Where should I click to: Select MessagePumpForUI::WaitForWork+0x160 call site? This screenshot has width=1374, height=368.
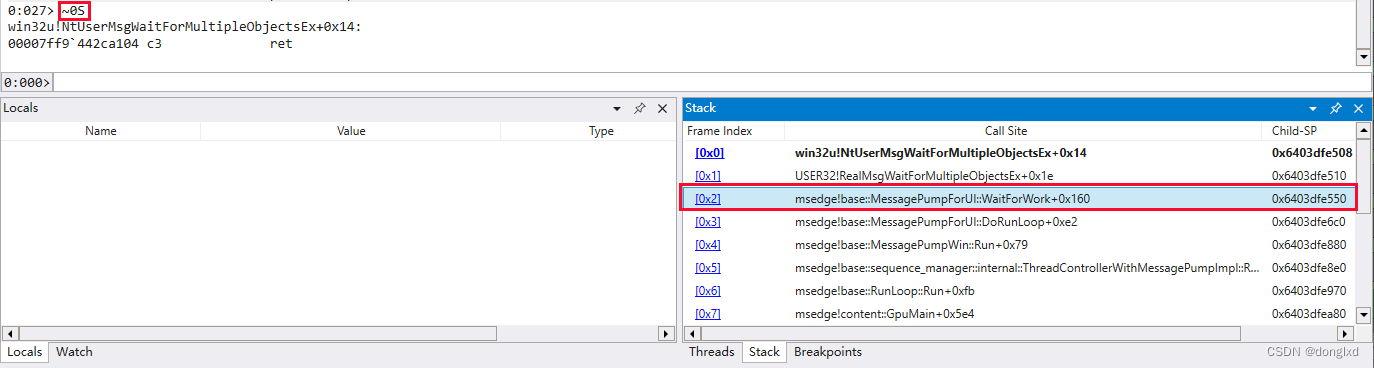942,199
